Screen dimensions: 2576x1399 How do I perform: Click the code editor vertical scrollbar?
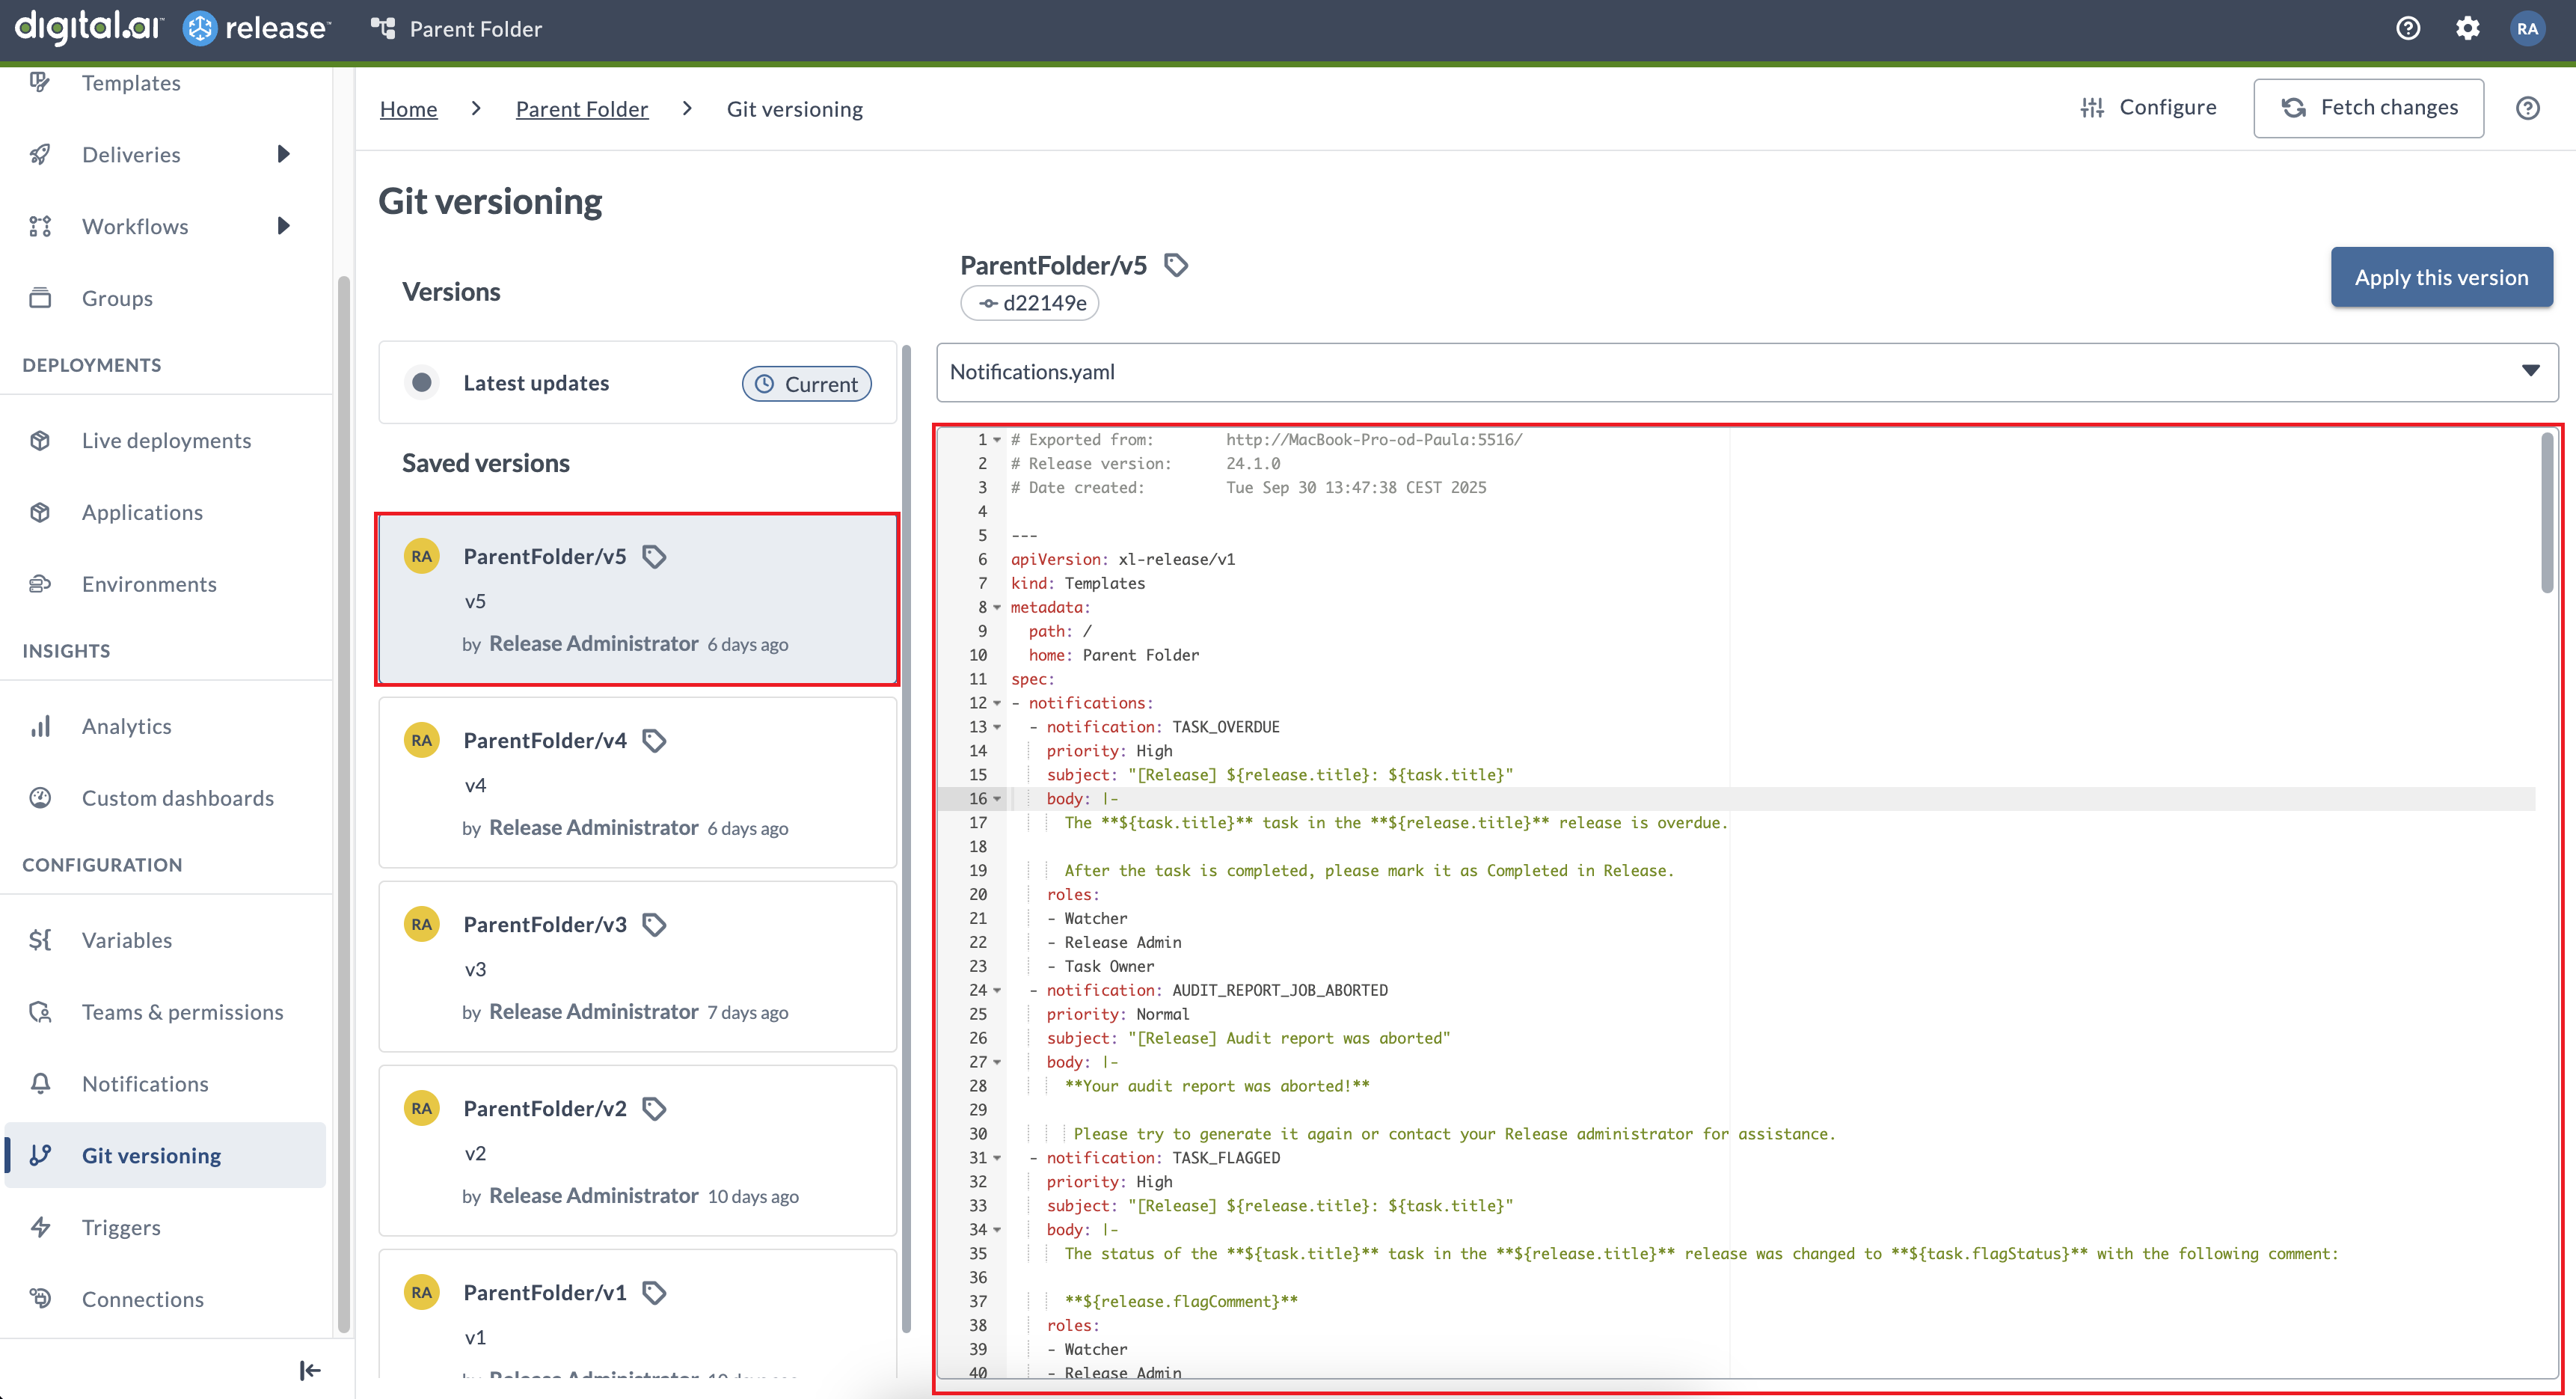(x=2546, y=512)
